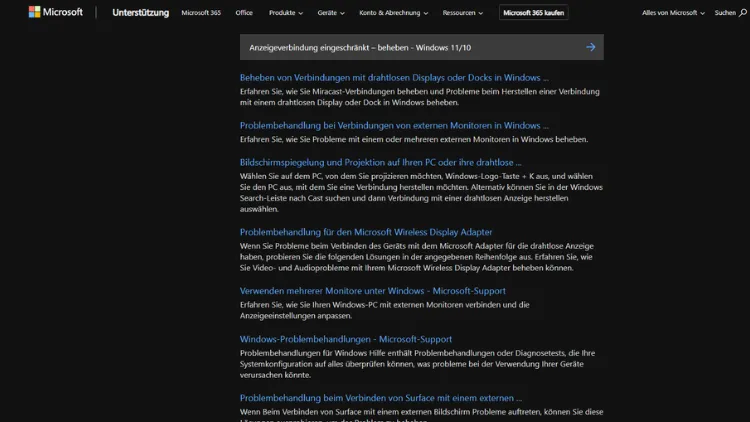Image resolution: width=750 pixels, height=422 pixels.
Task: Expand Alles von Microsoft dropdown
Action: (673, 13)
